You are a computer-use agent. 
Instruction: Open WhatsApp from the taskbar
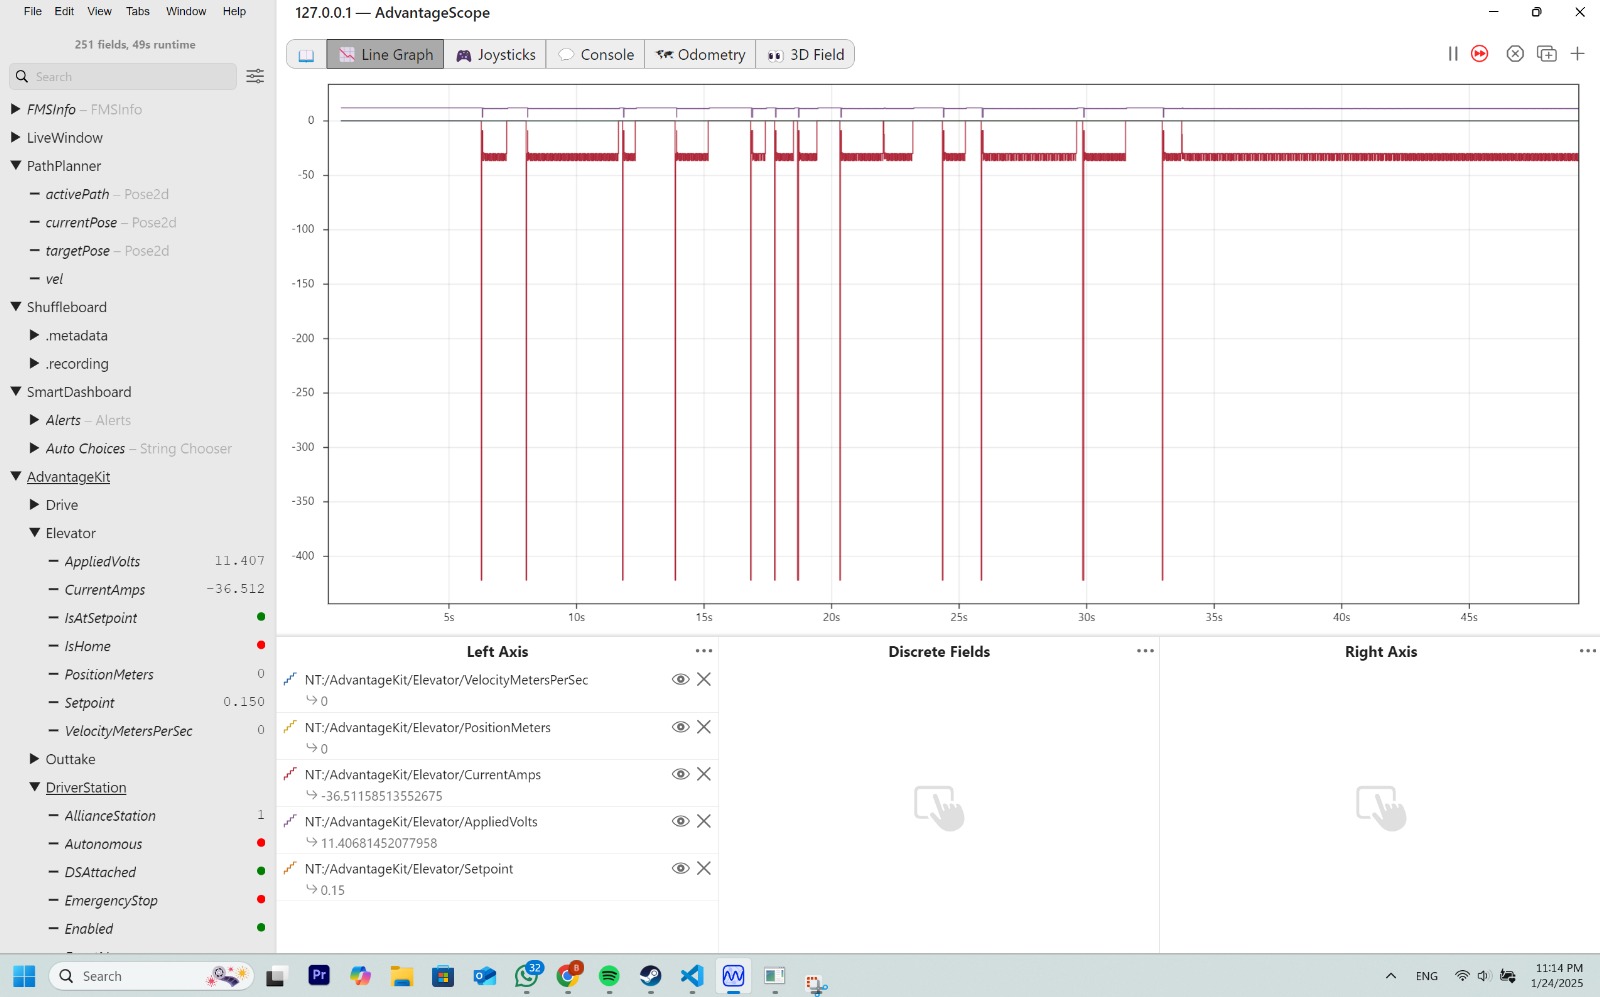point(527,976)
